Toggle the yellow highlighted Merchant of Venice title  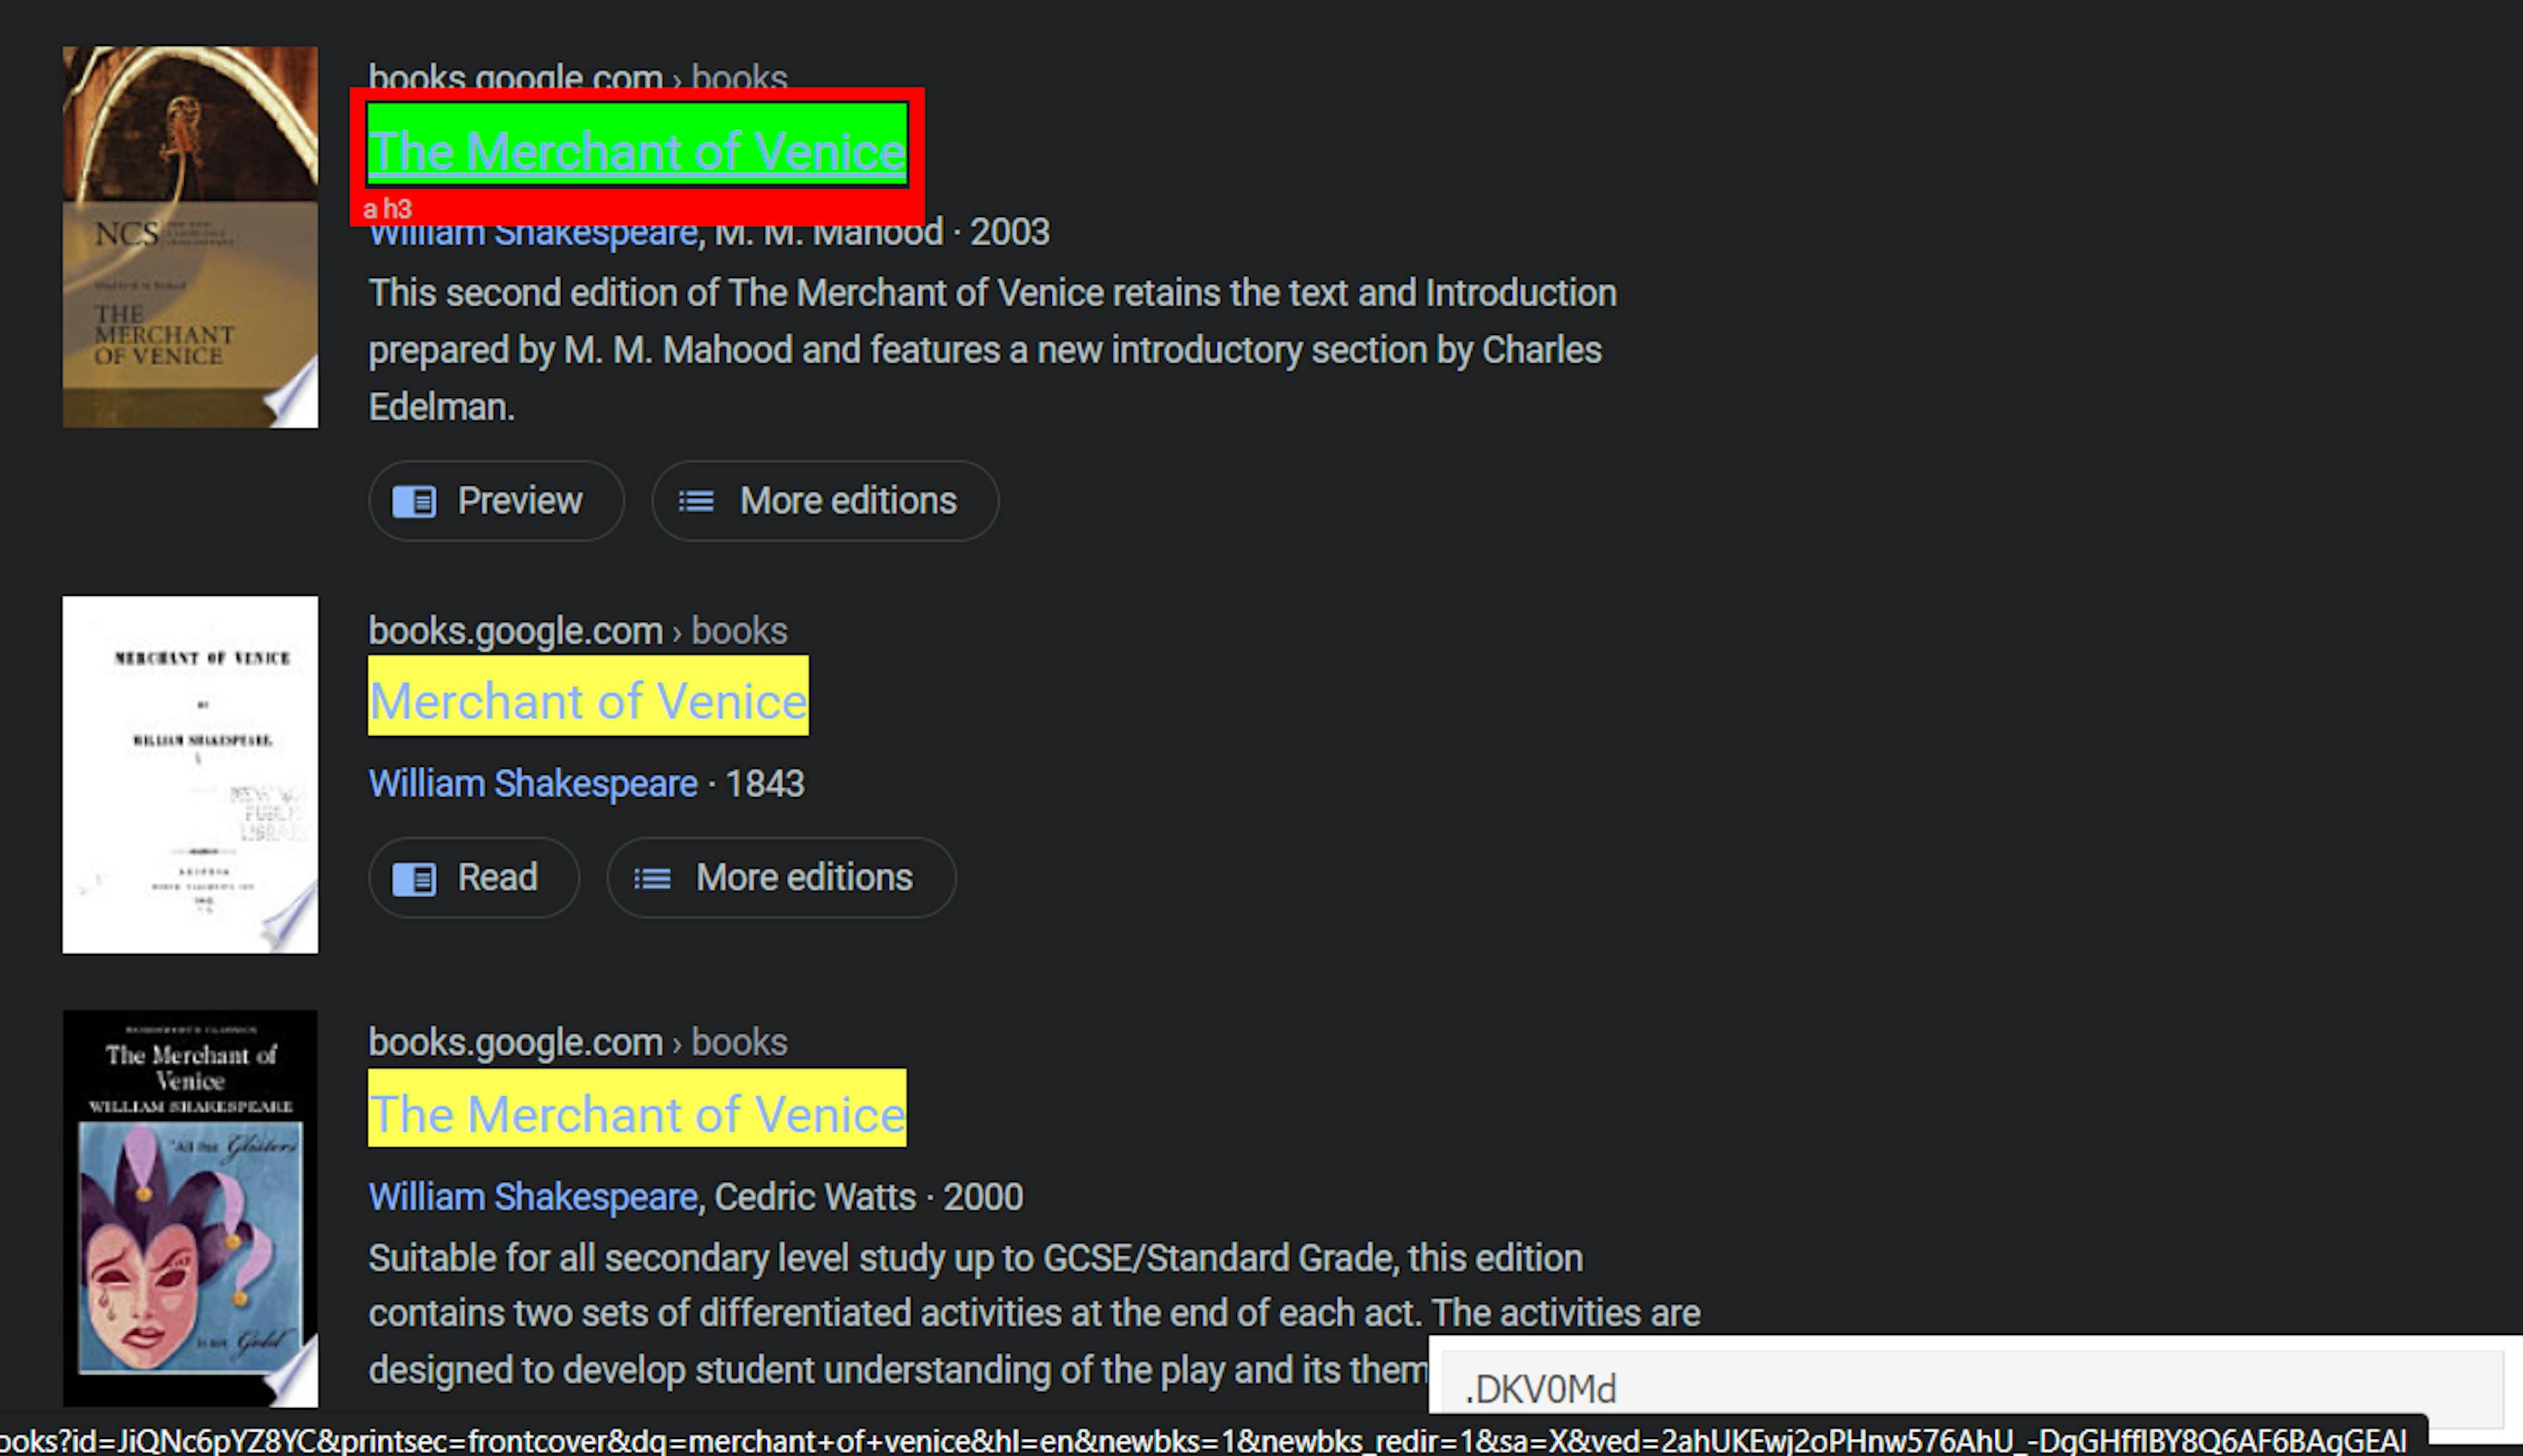pyautogui.click(x=589, y=702)
